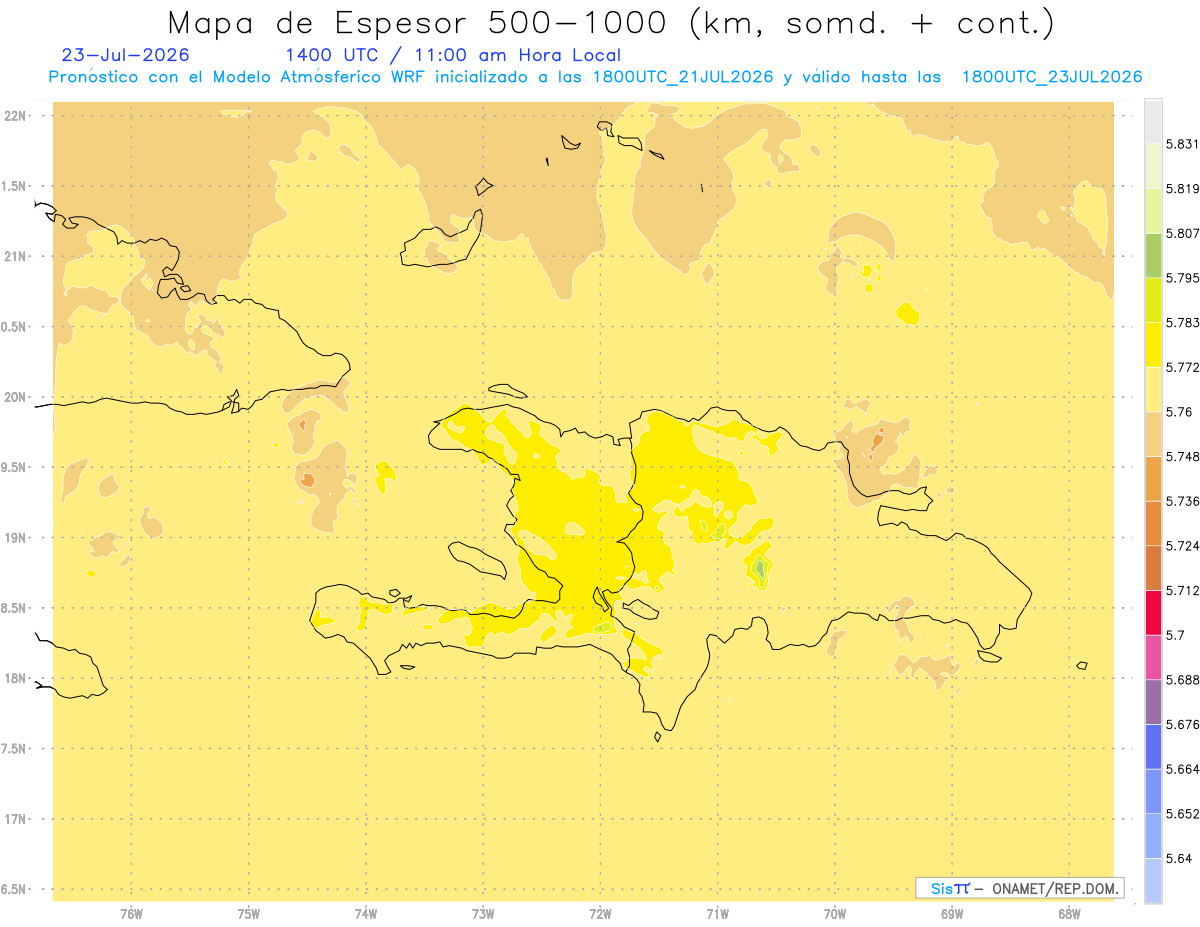Screen dimensions: 1200x927
Task: Click the longitude label '70W'
Action: point(835,914)
